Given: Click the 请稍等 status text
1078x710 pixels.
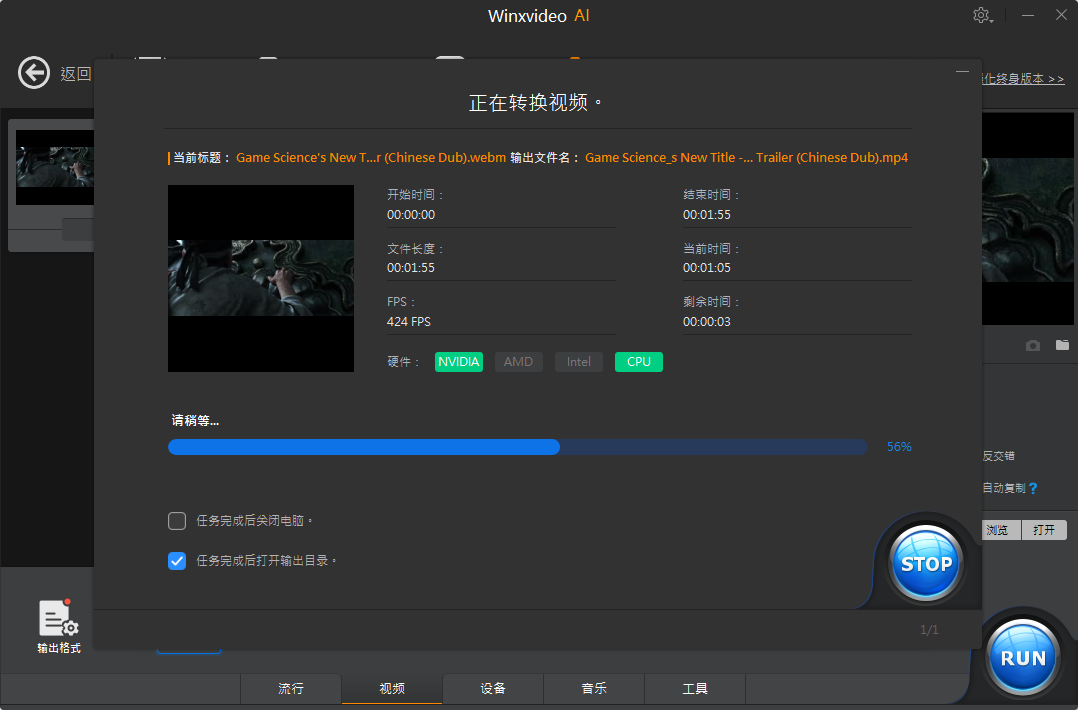Looking at the screenshot, I should click(195, 421).
